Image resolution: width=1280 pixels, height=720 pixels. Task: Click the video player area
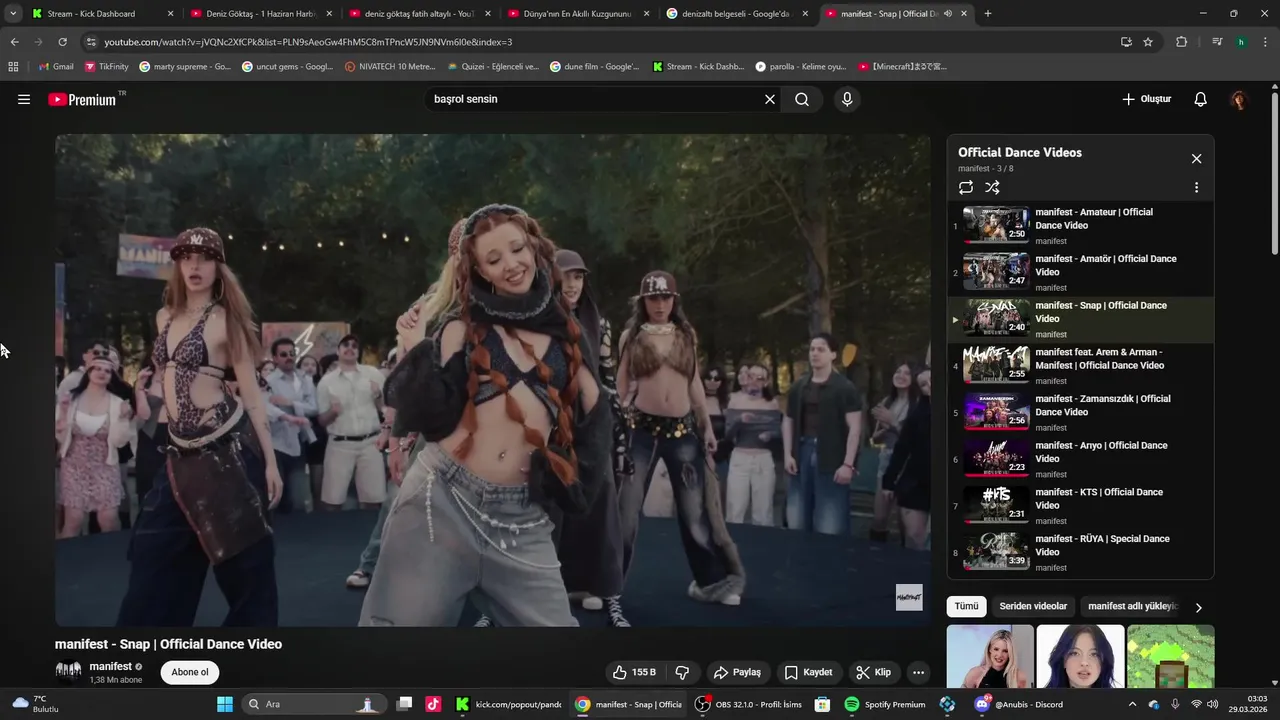click(493, 380)
